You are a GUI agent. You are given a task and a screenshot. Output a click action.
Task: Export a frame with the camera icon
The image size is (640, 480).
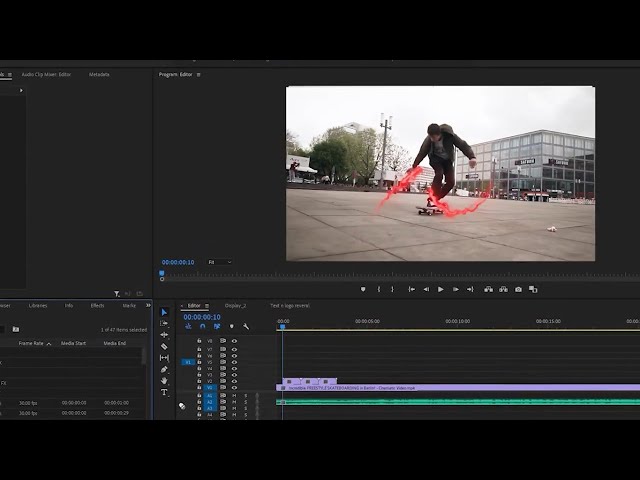tap(518, 289)
